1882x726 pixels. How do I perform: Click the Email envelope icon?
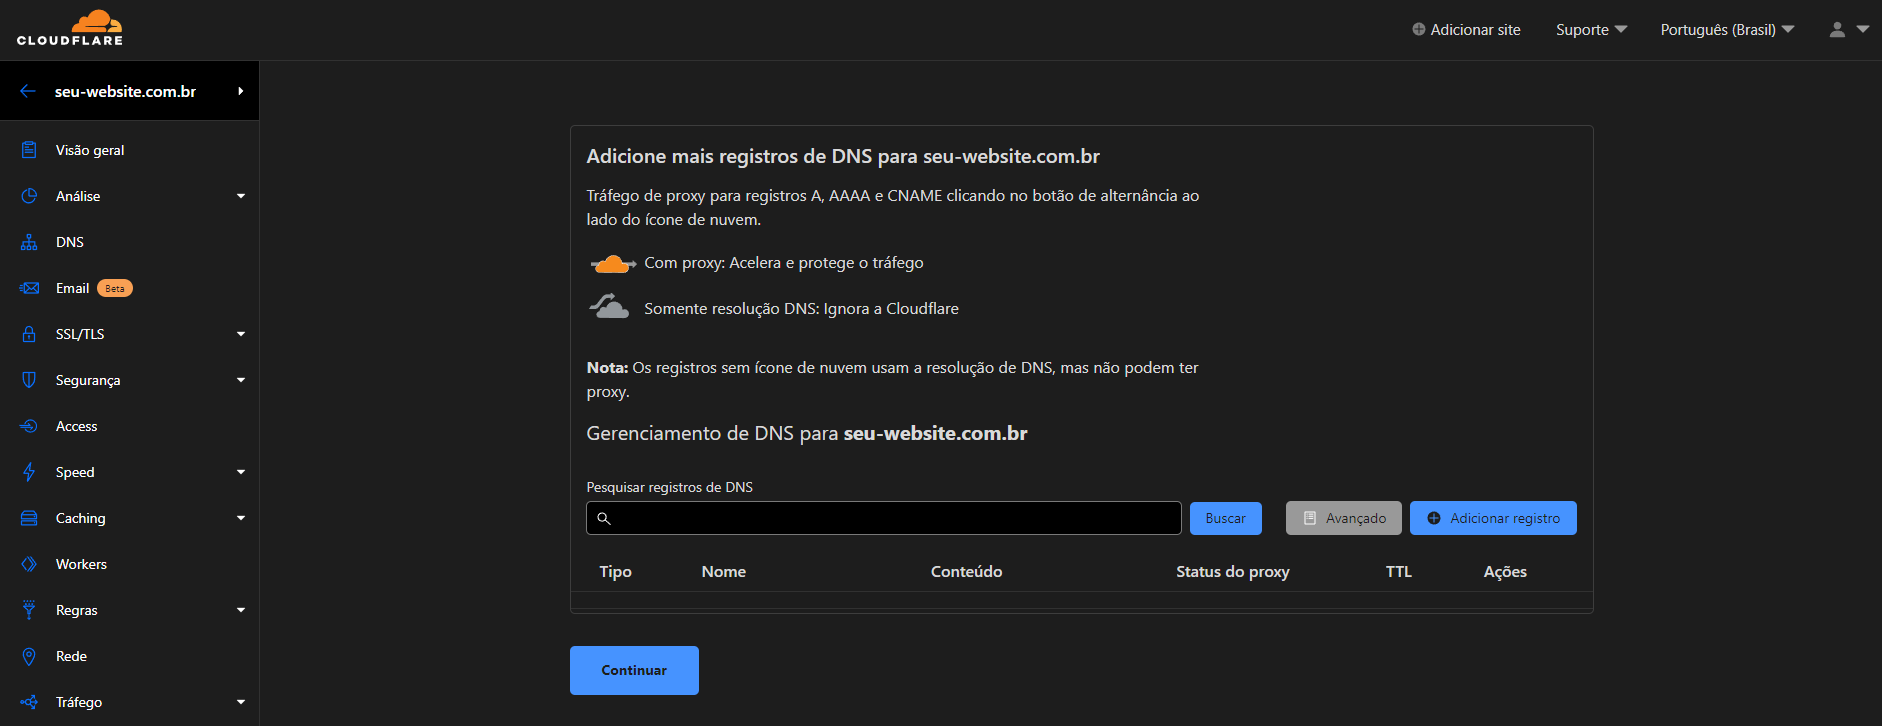(x=29, y=288)
